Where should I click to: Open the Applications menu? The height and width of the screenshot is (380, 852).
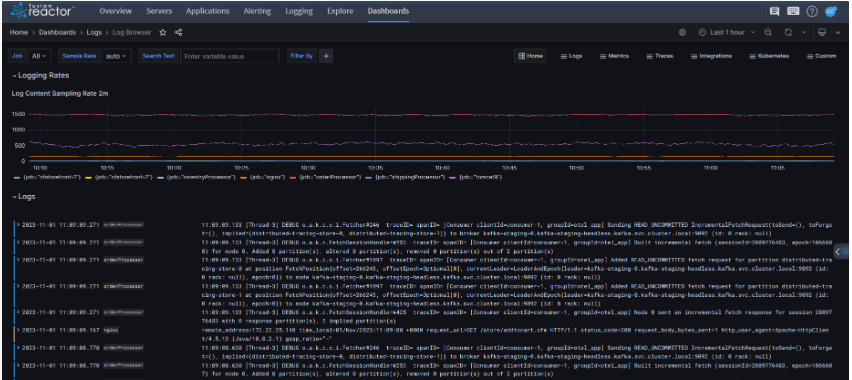coord(208,11)
